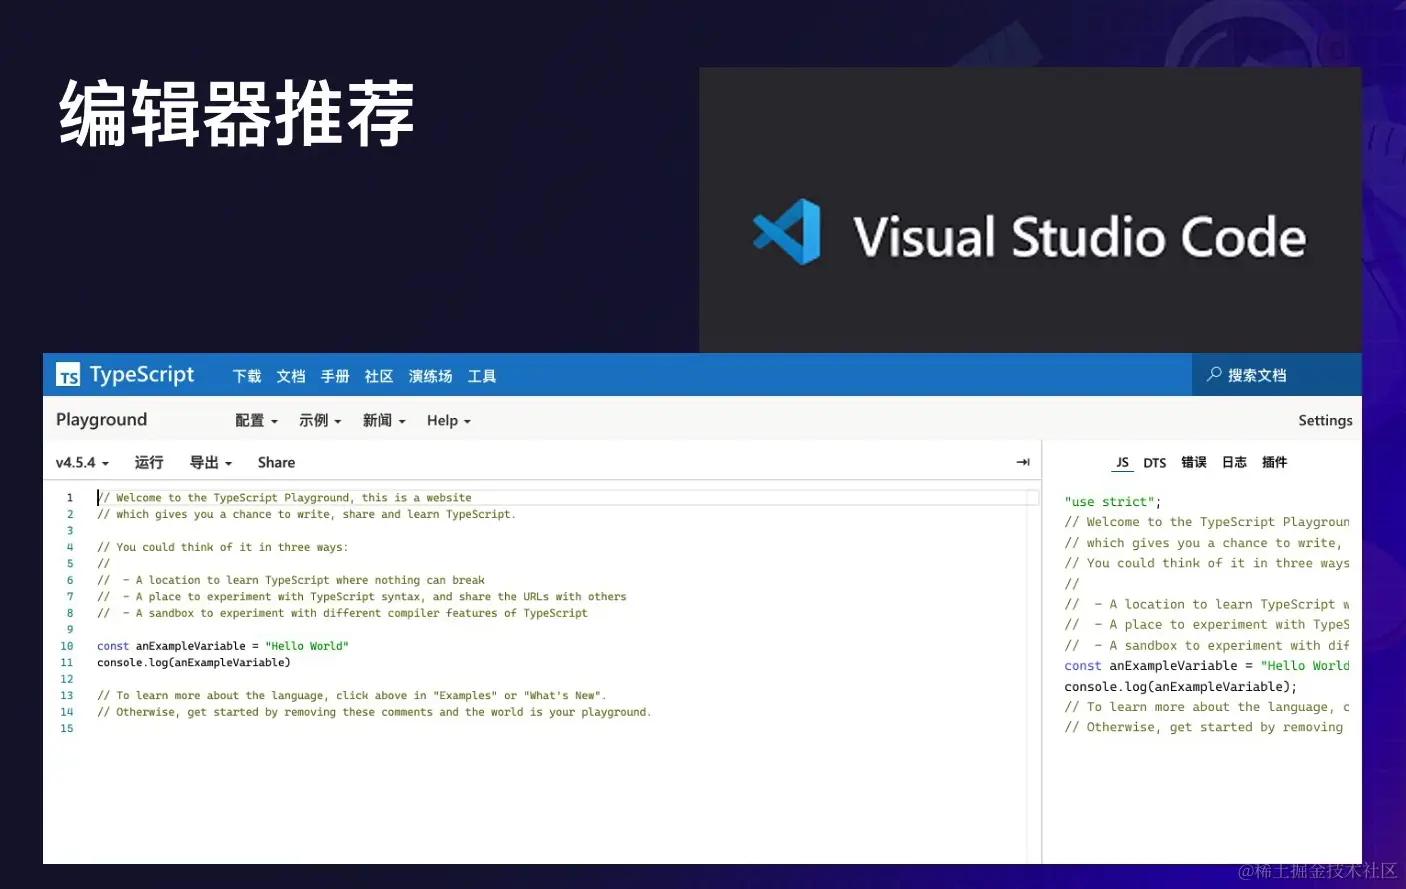Click the console.log(anExampleVariable) editor line

(194, 662)
